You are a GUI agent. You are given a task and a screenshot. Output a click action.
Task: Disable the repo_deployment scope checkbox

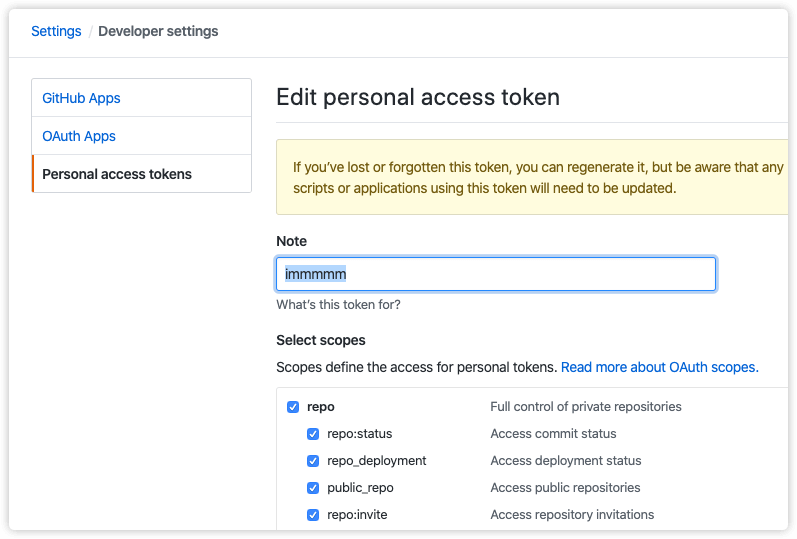(313, 461)
